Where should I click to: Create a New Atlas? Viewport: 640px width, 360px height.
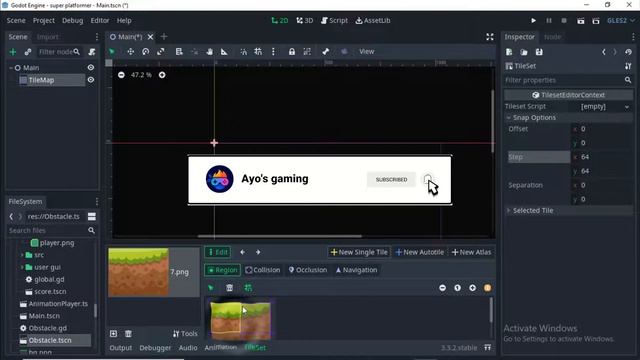(471, 252)
